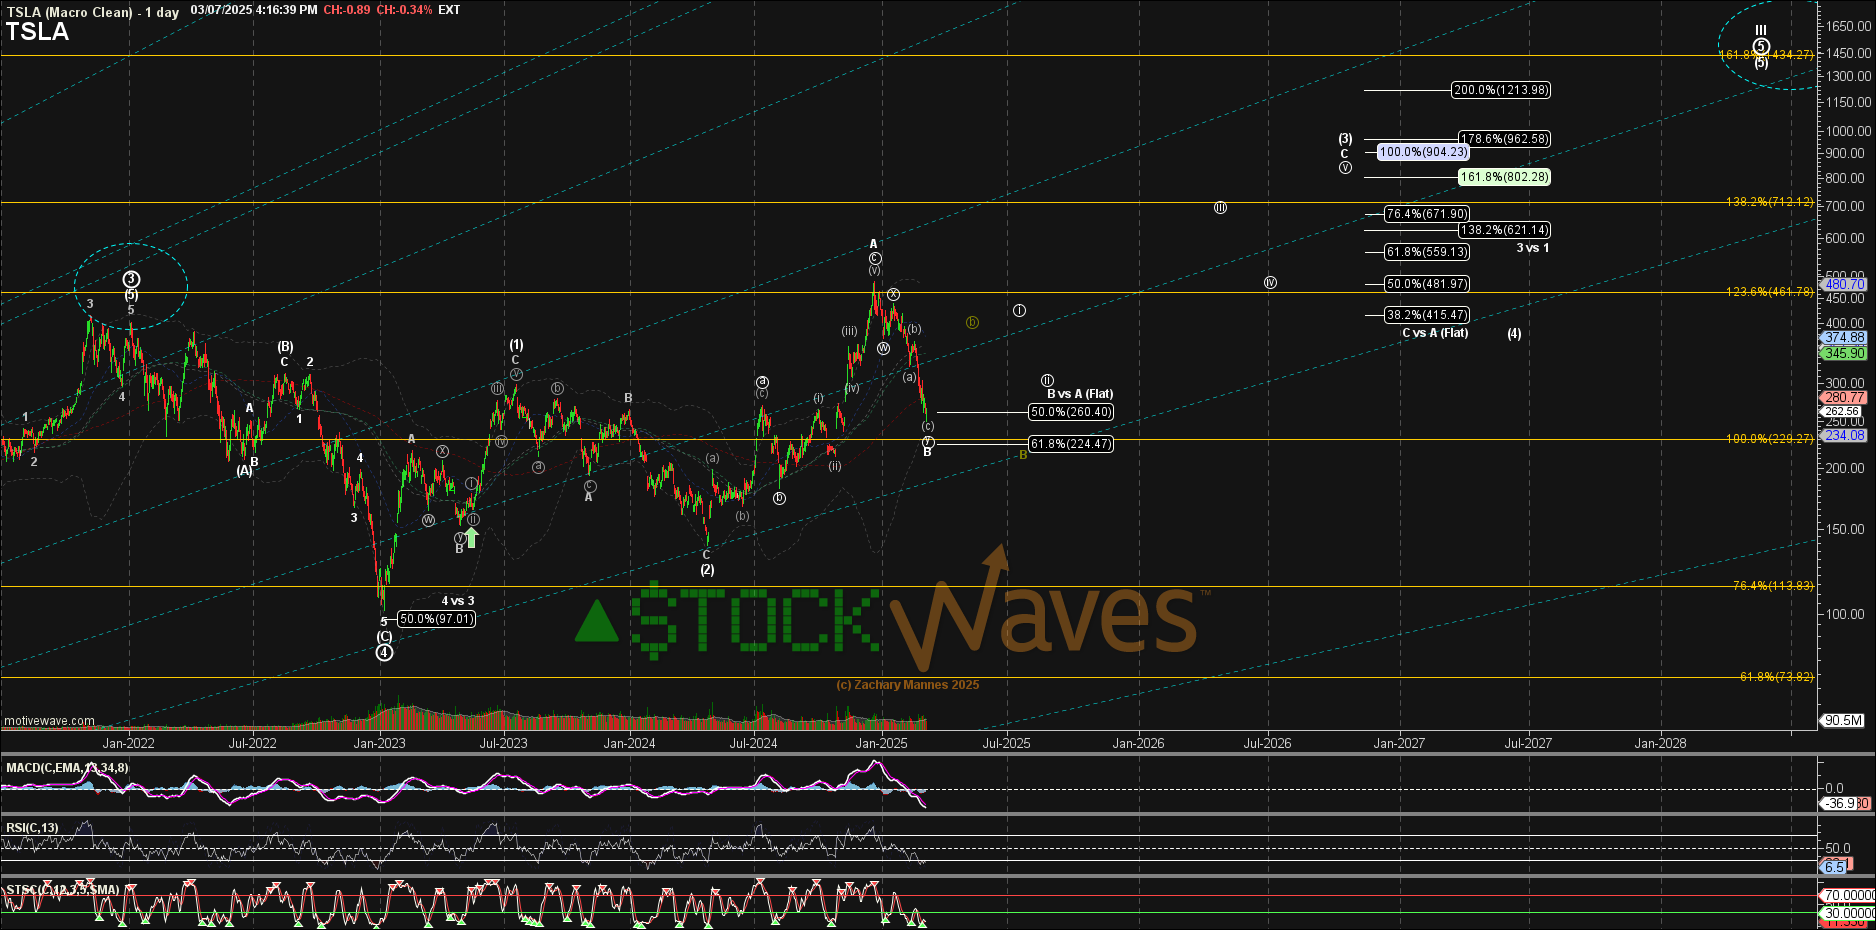Image resolution: width=1876 pixels, height=930 pixels.
Task: Click the 61.8%(224.47) retracement label
Action: [1071, 444]
